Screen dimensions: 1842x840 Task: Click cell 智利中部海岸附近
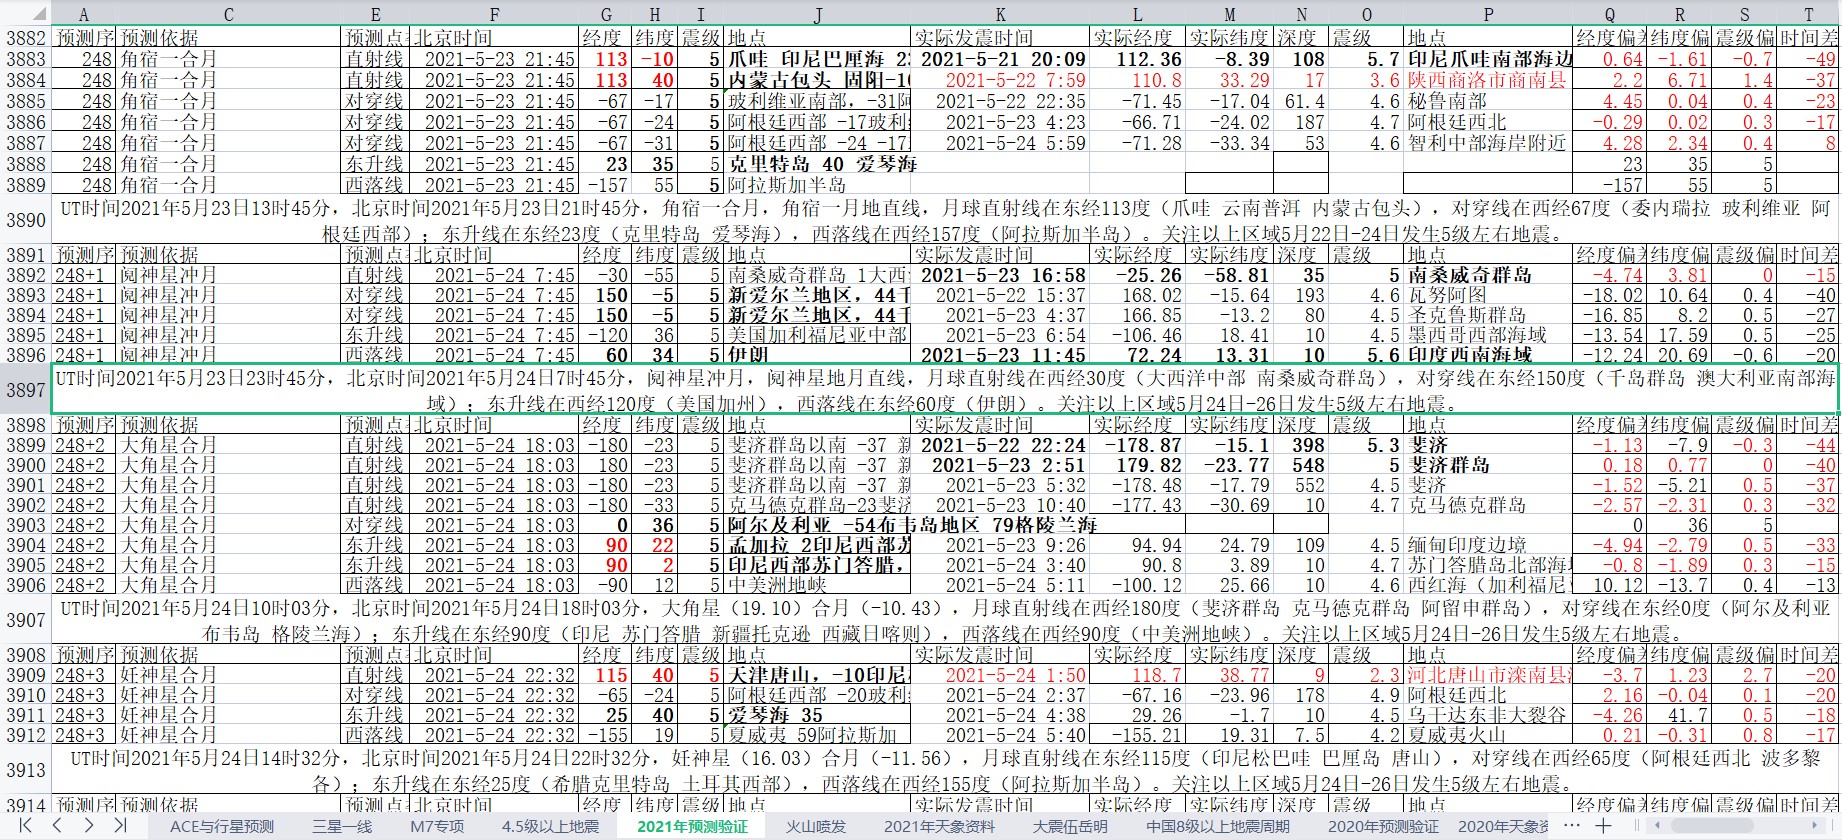[1488, 143]
